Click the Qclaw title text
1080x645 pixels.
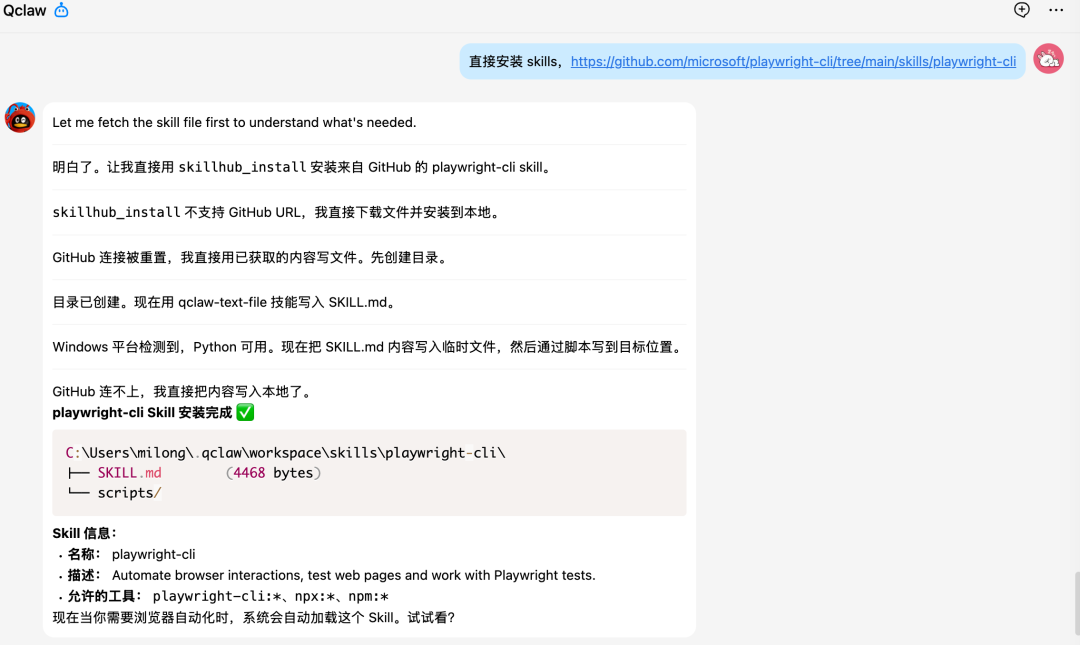25,10
